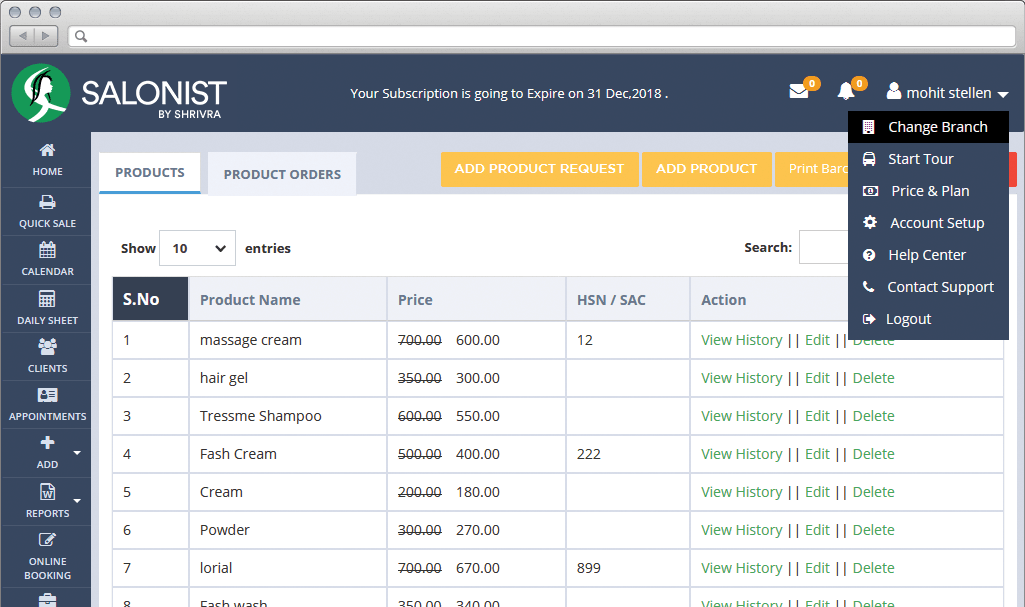The image size is (1025, 607).
Task: Open the Calendar sidebar icon
Action: click(47, 250)
